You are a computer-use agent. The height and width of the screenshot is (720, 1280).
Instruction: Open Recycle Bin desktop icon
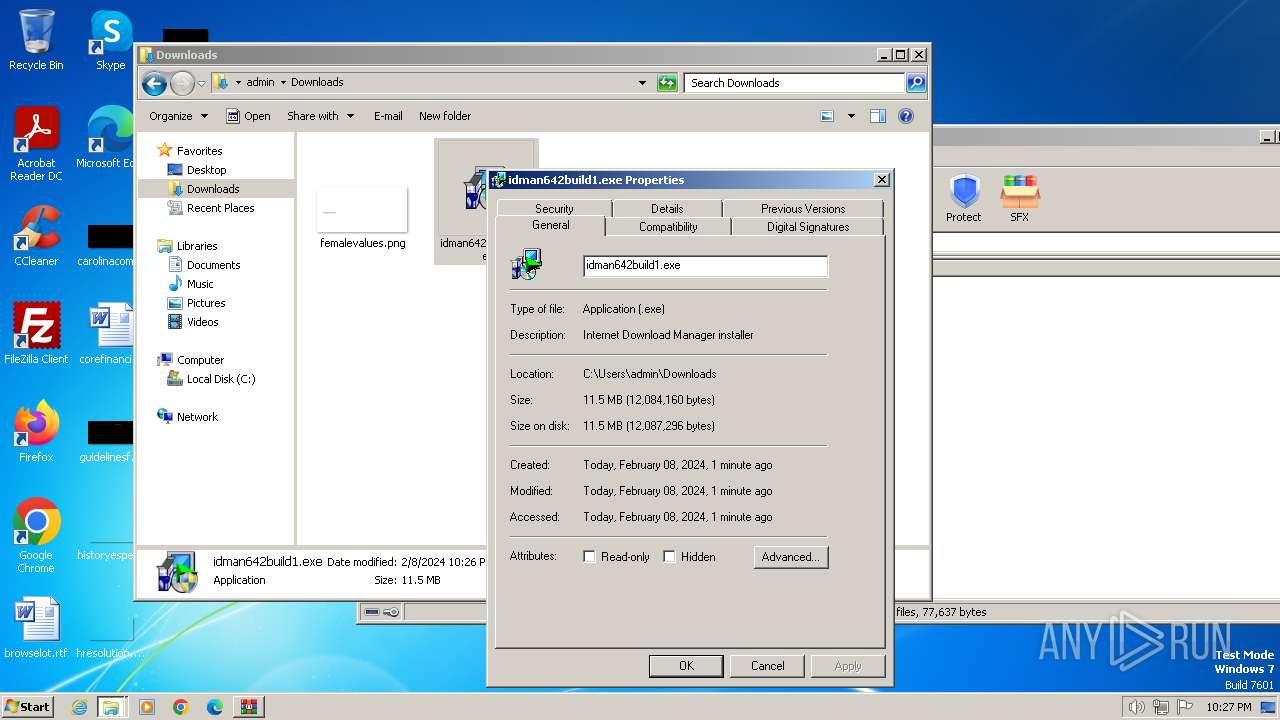pos(36,40)
